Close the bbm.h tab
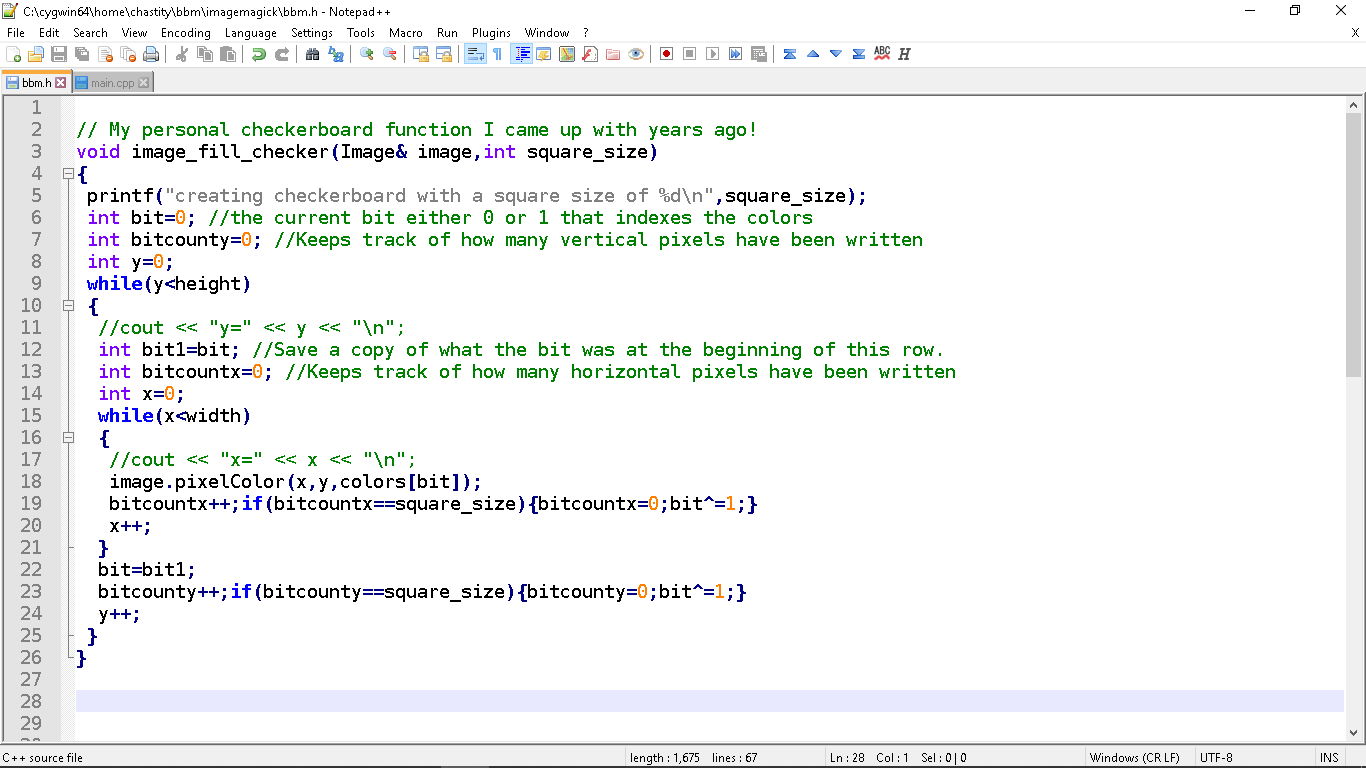Screen dimensions: 1366x768 coord(61,83)
